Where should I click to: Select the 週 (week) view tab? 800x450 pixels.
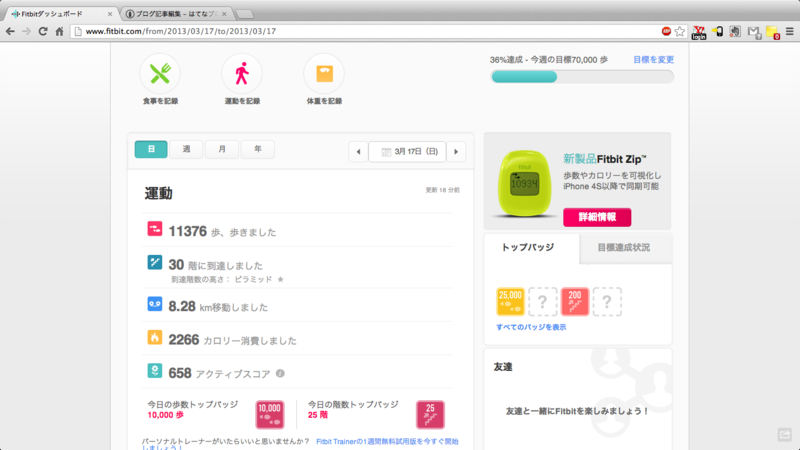[x=186, y=149]
